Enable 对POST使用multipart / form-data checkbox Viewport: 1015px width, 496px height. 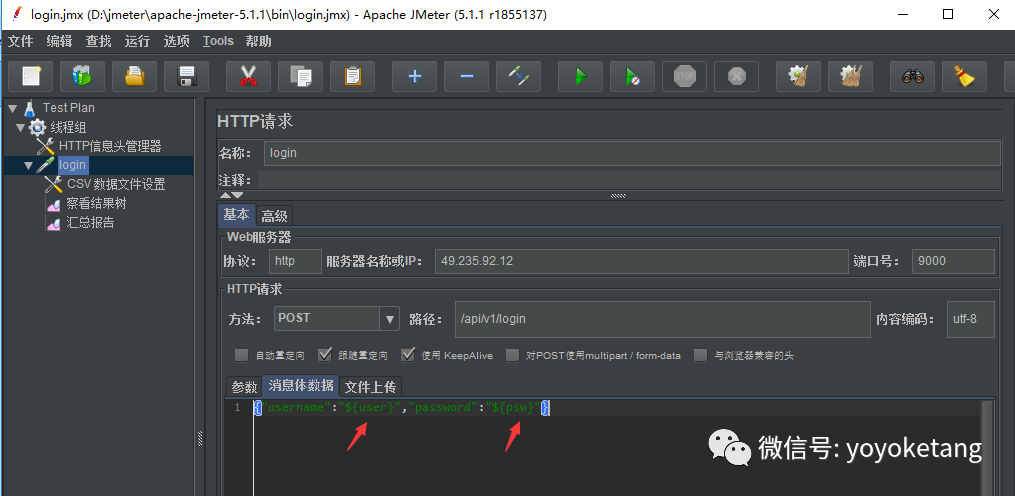coord(512,355)
